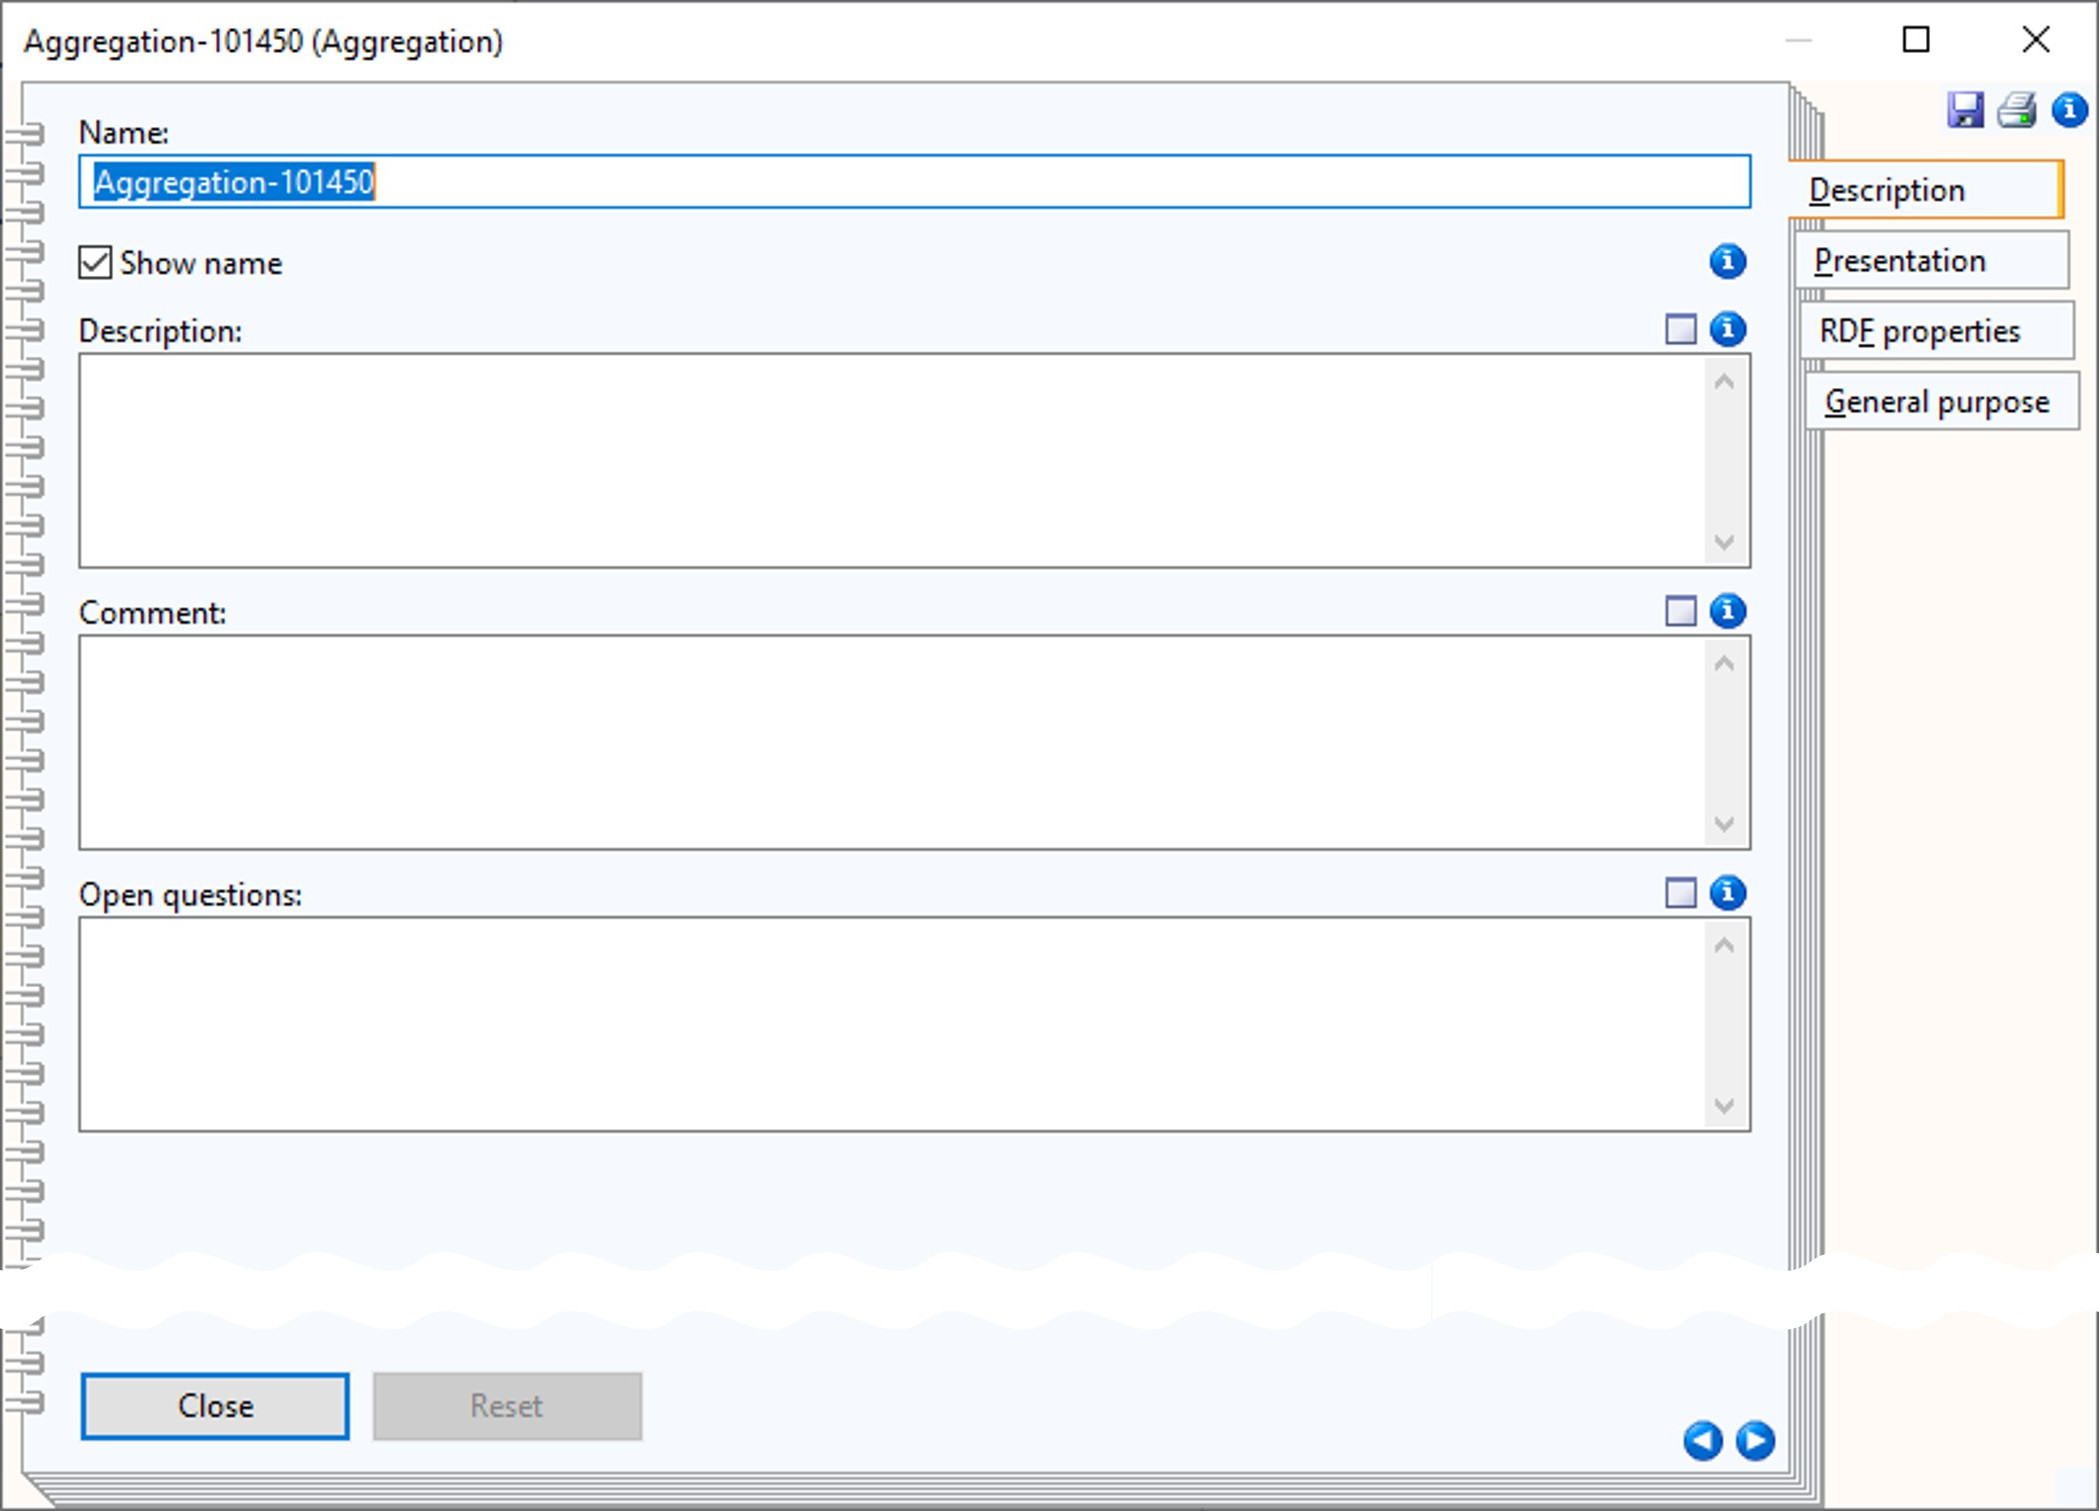Open enlarged editor icon for Comment field

tap(1681, 611)
